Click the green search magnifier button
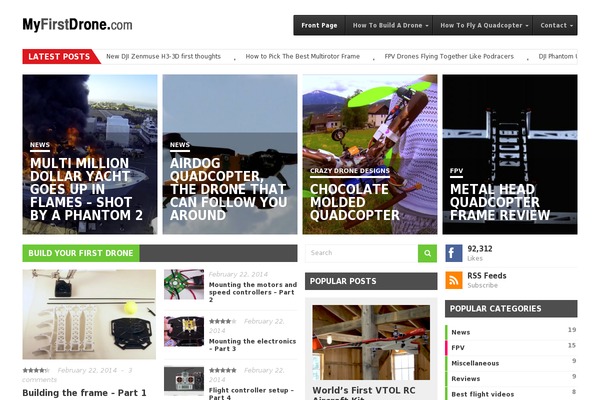Screen dimensions: 600x400 (x=427, y=253)
